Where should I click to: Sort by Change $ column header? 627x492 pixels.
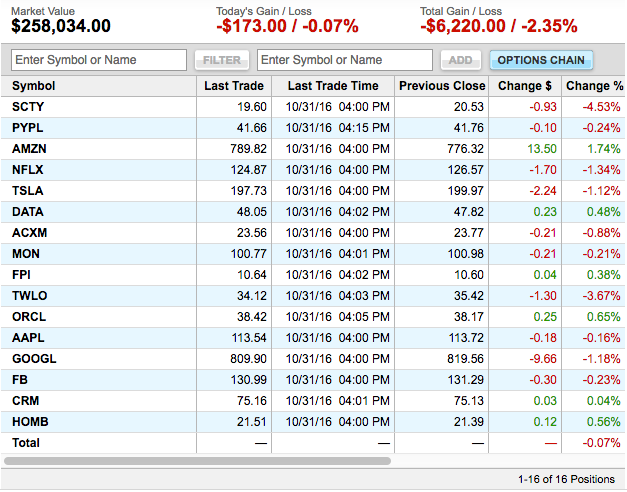(525, 86)
